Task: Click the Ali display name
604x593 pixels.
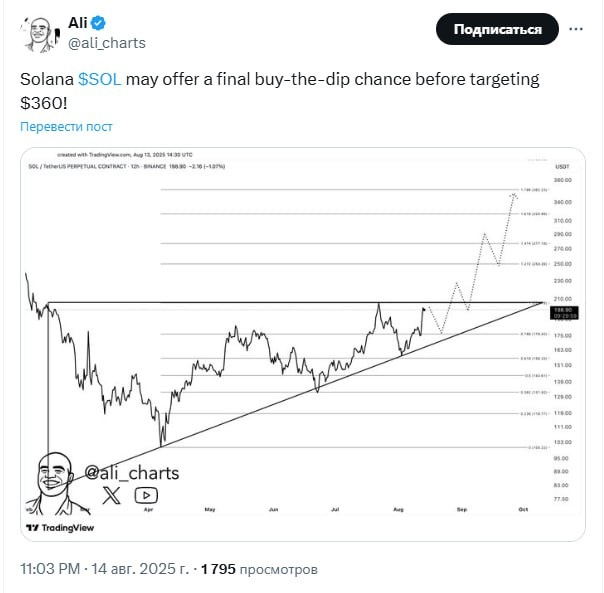Action: coord(79,23)
